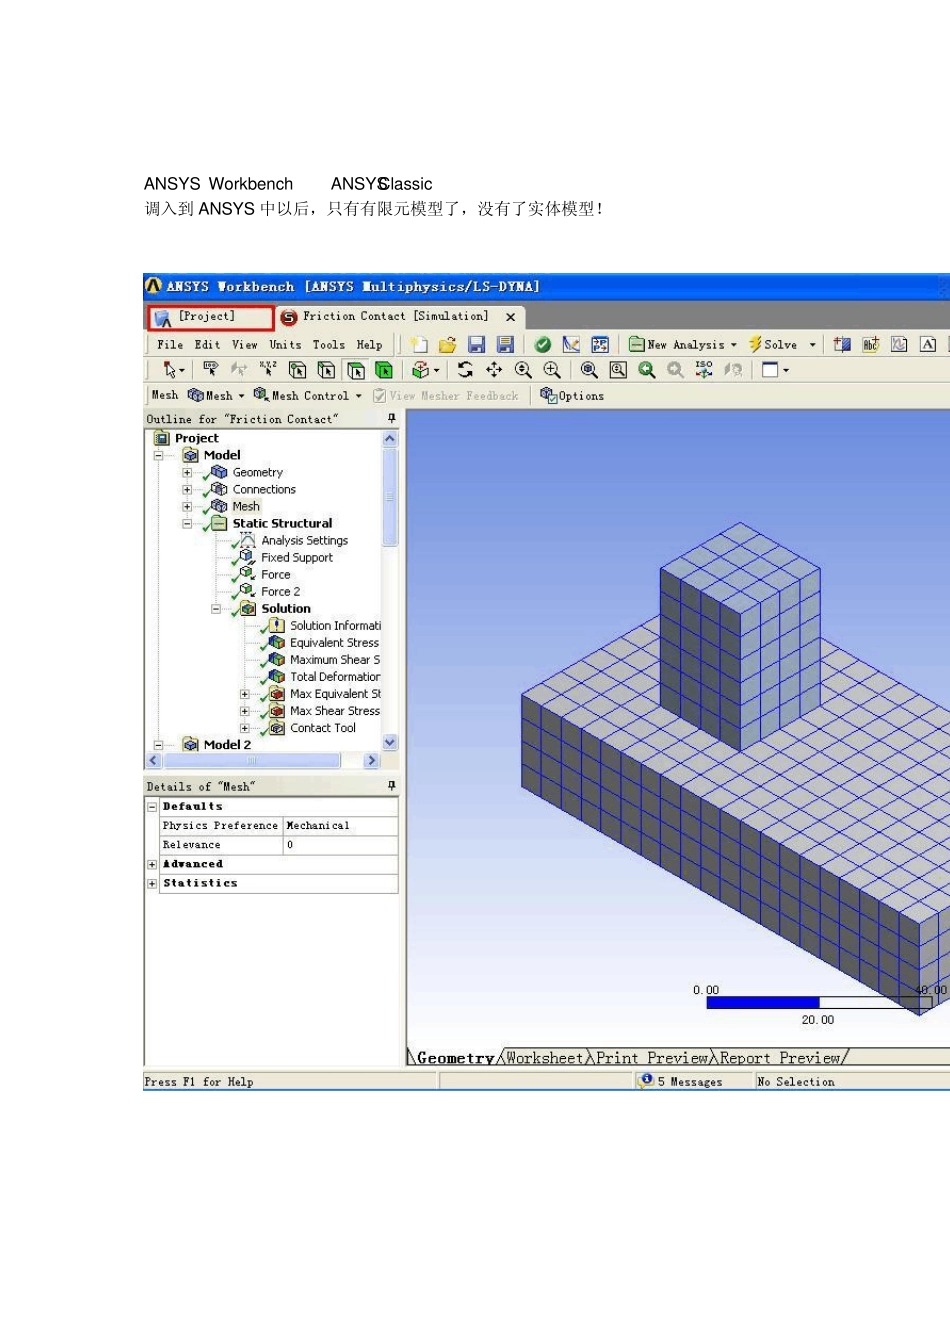Click the letter A toolbar icon
This screenshot has width=950, height=1344.
point(928,344)
